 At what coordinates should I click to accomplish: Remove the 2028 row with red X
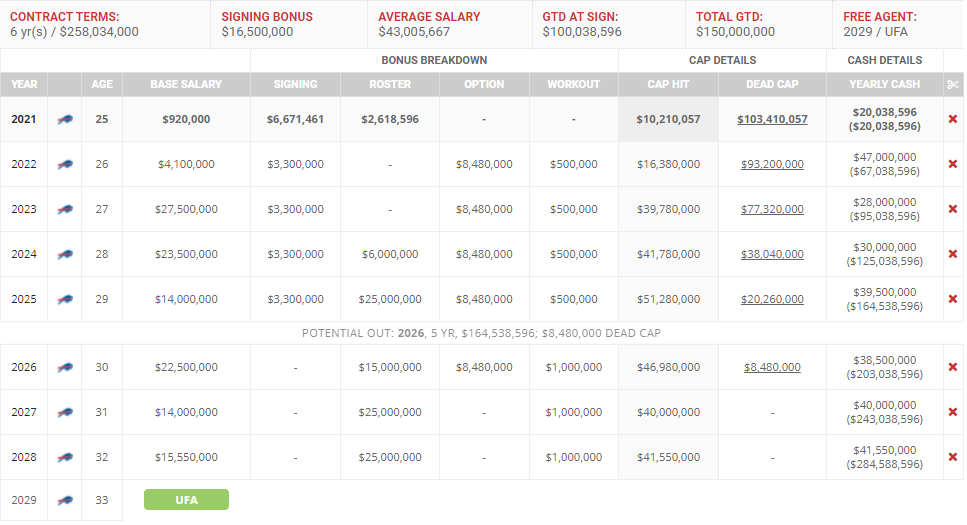tap(952, 457)
